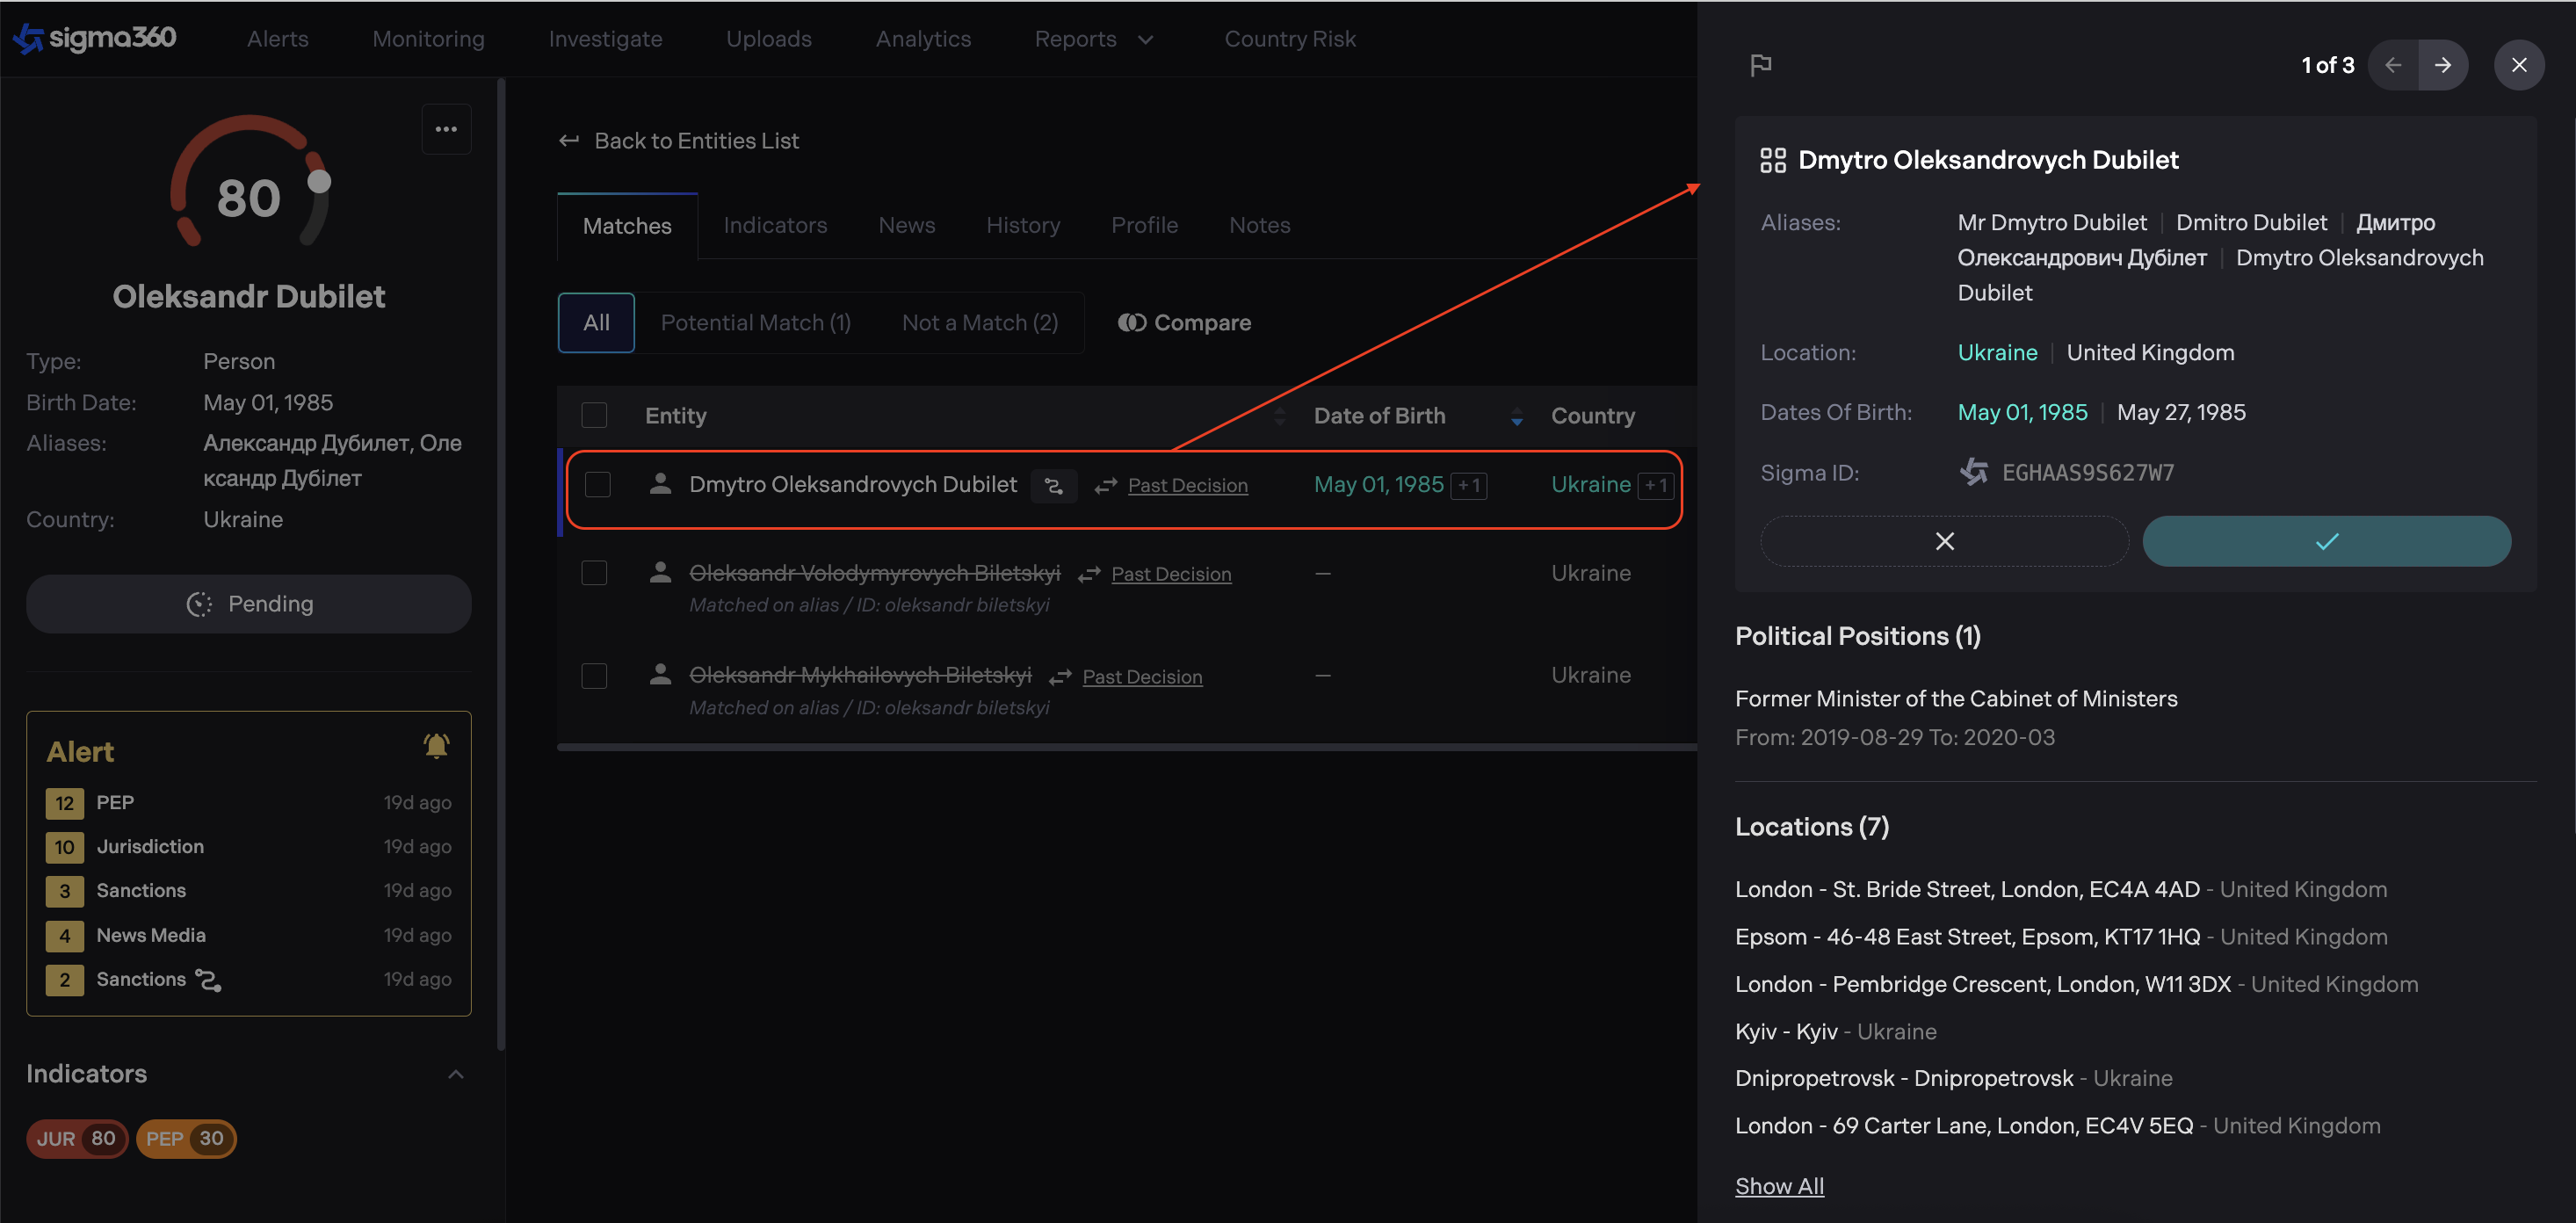Viewport: 2576px width, 1223px height.
Task: Open the Country Risk menu item
Action: [1289, 39]
